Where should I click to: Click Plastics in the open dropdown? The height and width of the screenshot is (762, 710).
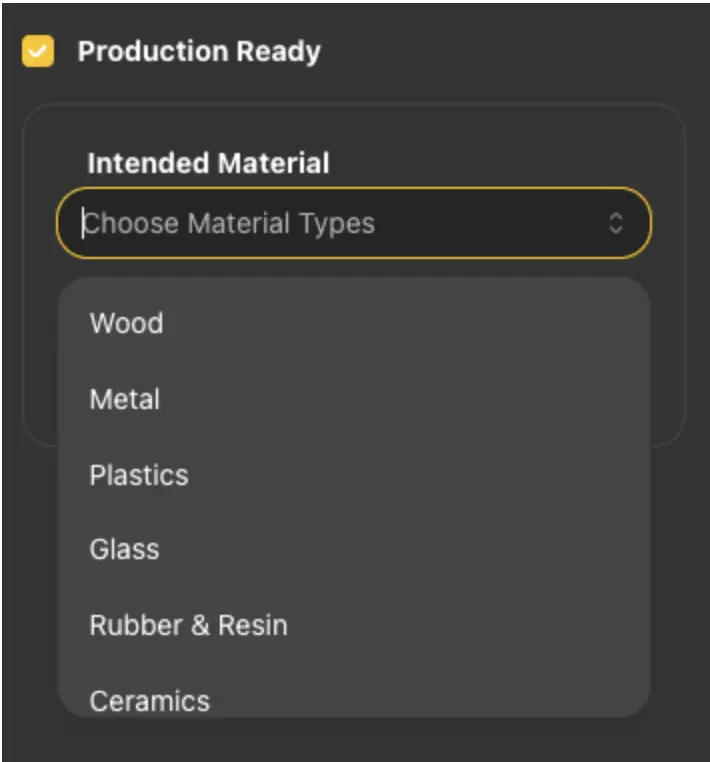point(139,474)
